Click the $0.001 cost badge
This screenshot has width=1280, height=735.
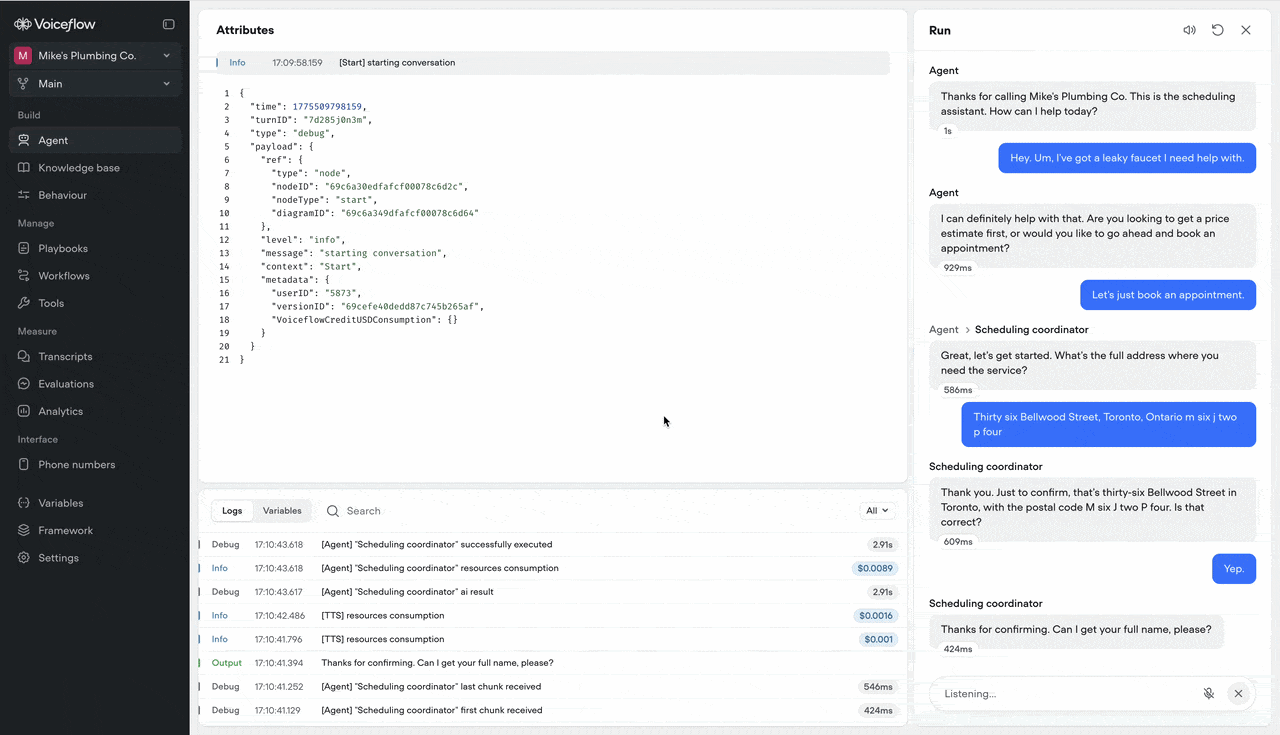(879, 639)
